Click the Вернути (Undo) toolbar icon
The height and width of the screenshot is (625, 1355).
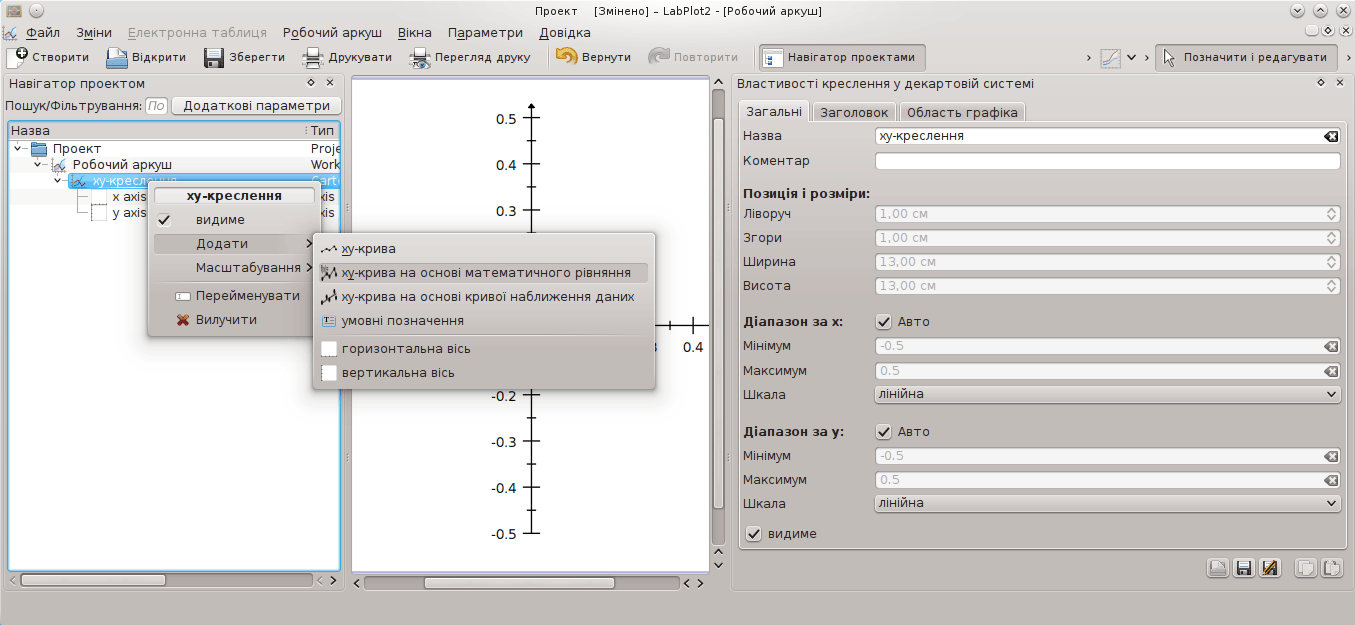point(593,57)
